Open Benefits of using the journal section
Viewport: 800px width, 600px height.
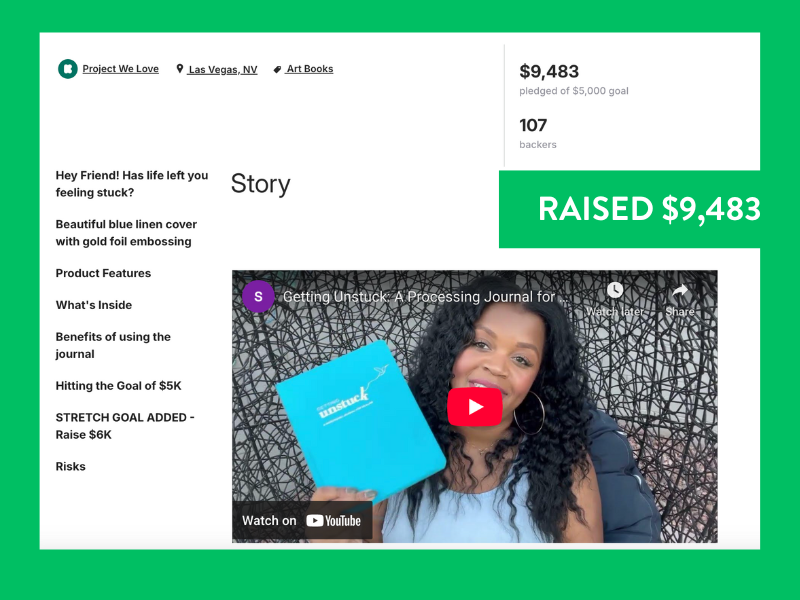coord(113,345)
